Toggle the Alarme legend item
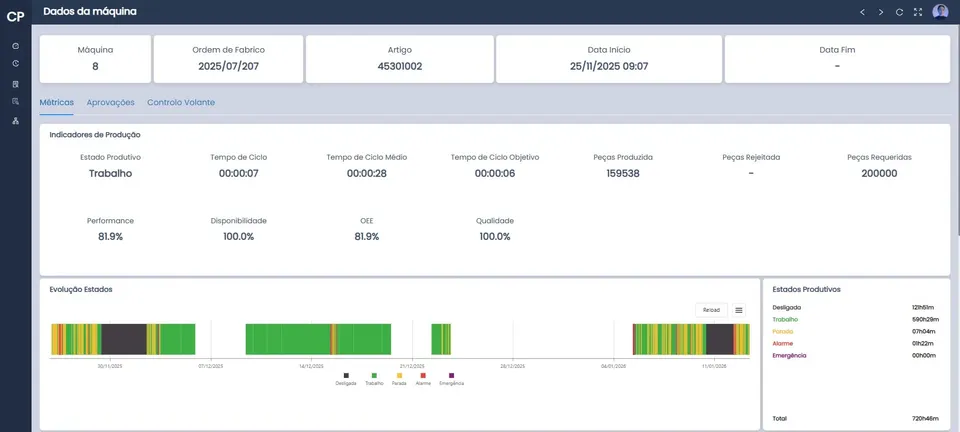Image resolution: width=960 pixels, height=432 pixels. point(423,379)
